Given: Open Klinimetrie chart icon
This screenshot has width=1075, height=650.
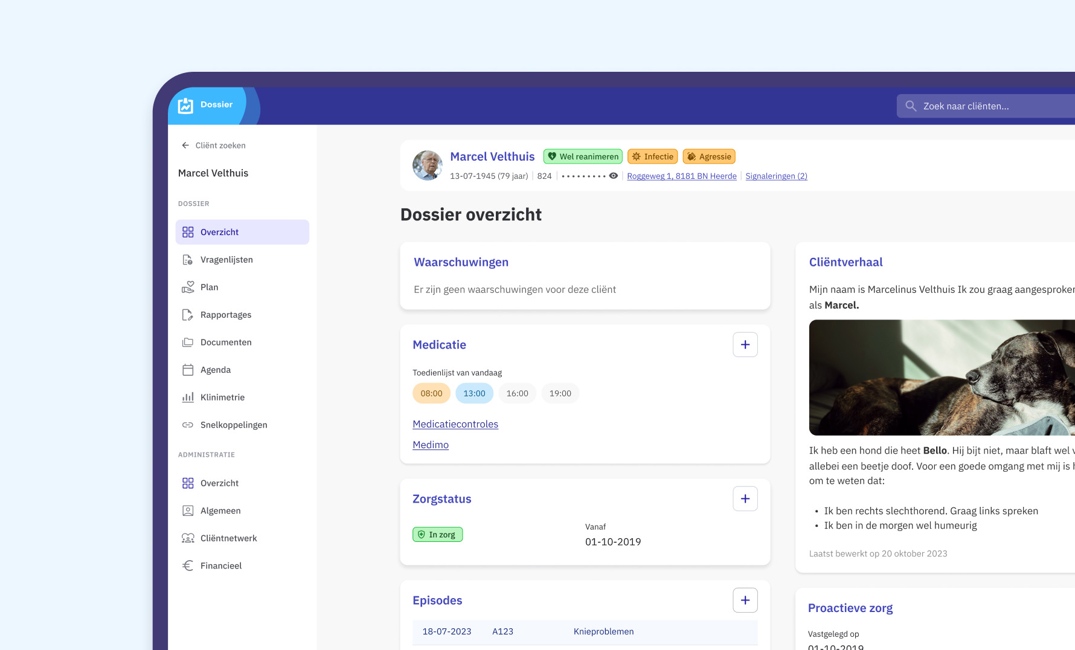Looking at the screenshot, I should [188, 397].
